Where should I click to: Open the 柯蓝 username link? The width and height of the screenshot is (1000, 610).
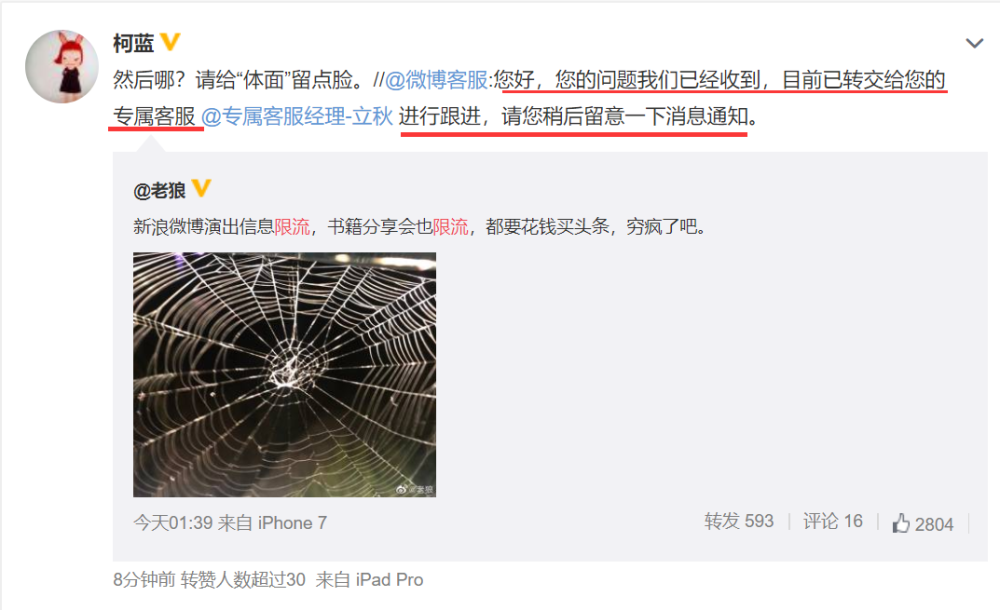[133, 43]
